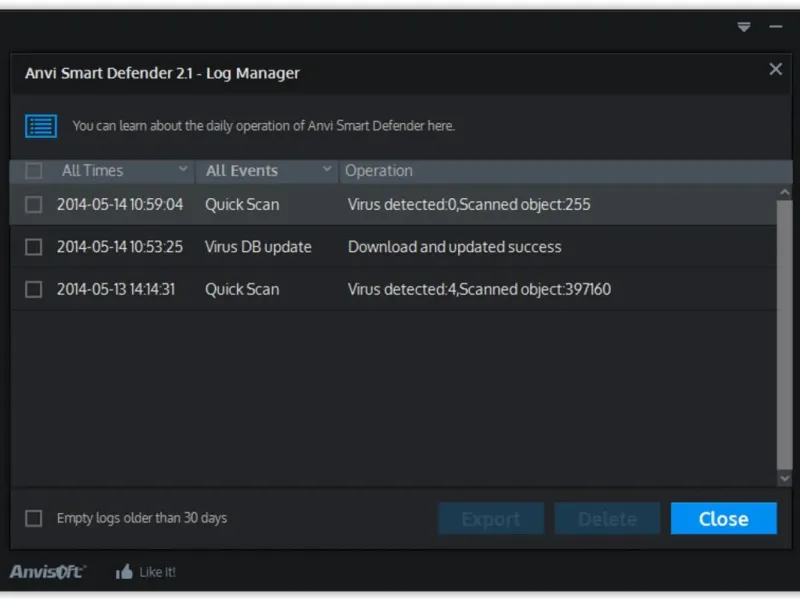Click the Operation column header
Image resolution: width=800 pixels, height=600 pixels.
pos(379,171)
